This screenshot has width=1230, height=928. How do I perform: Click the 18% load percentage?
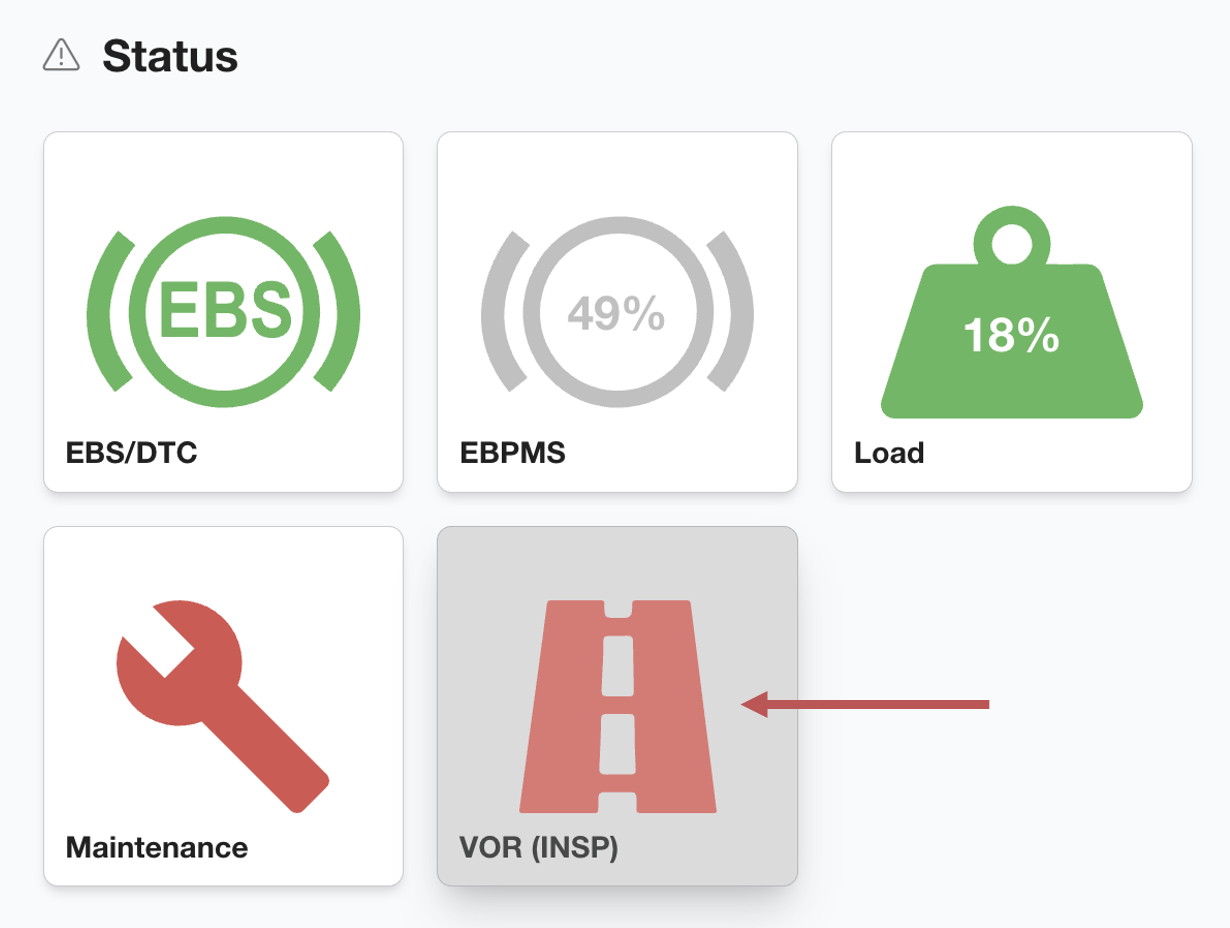[1011, 336]
